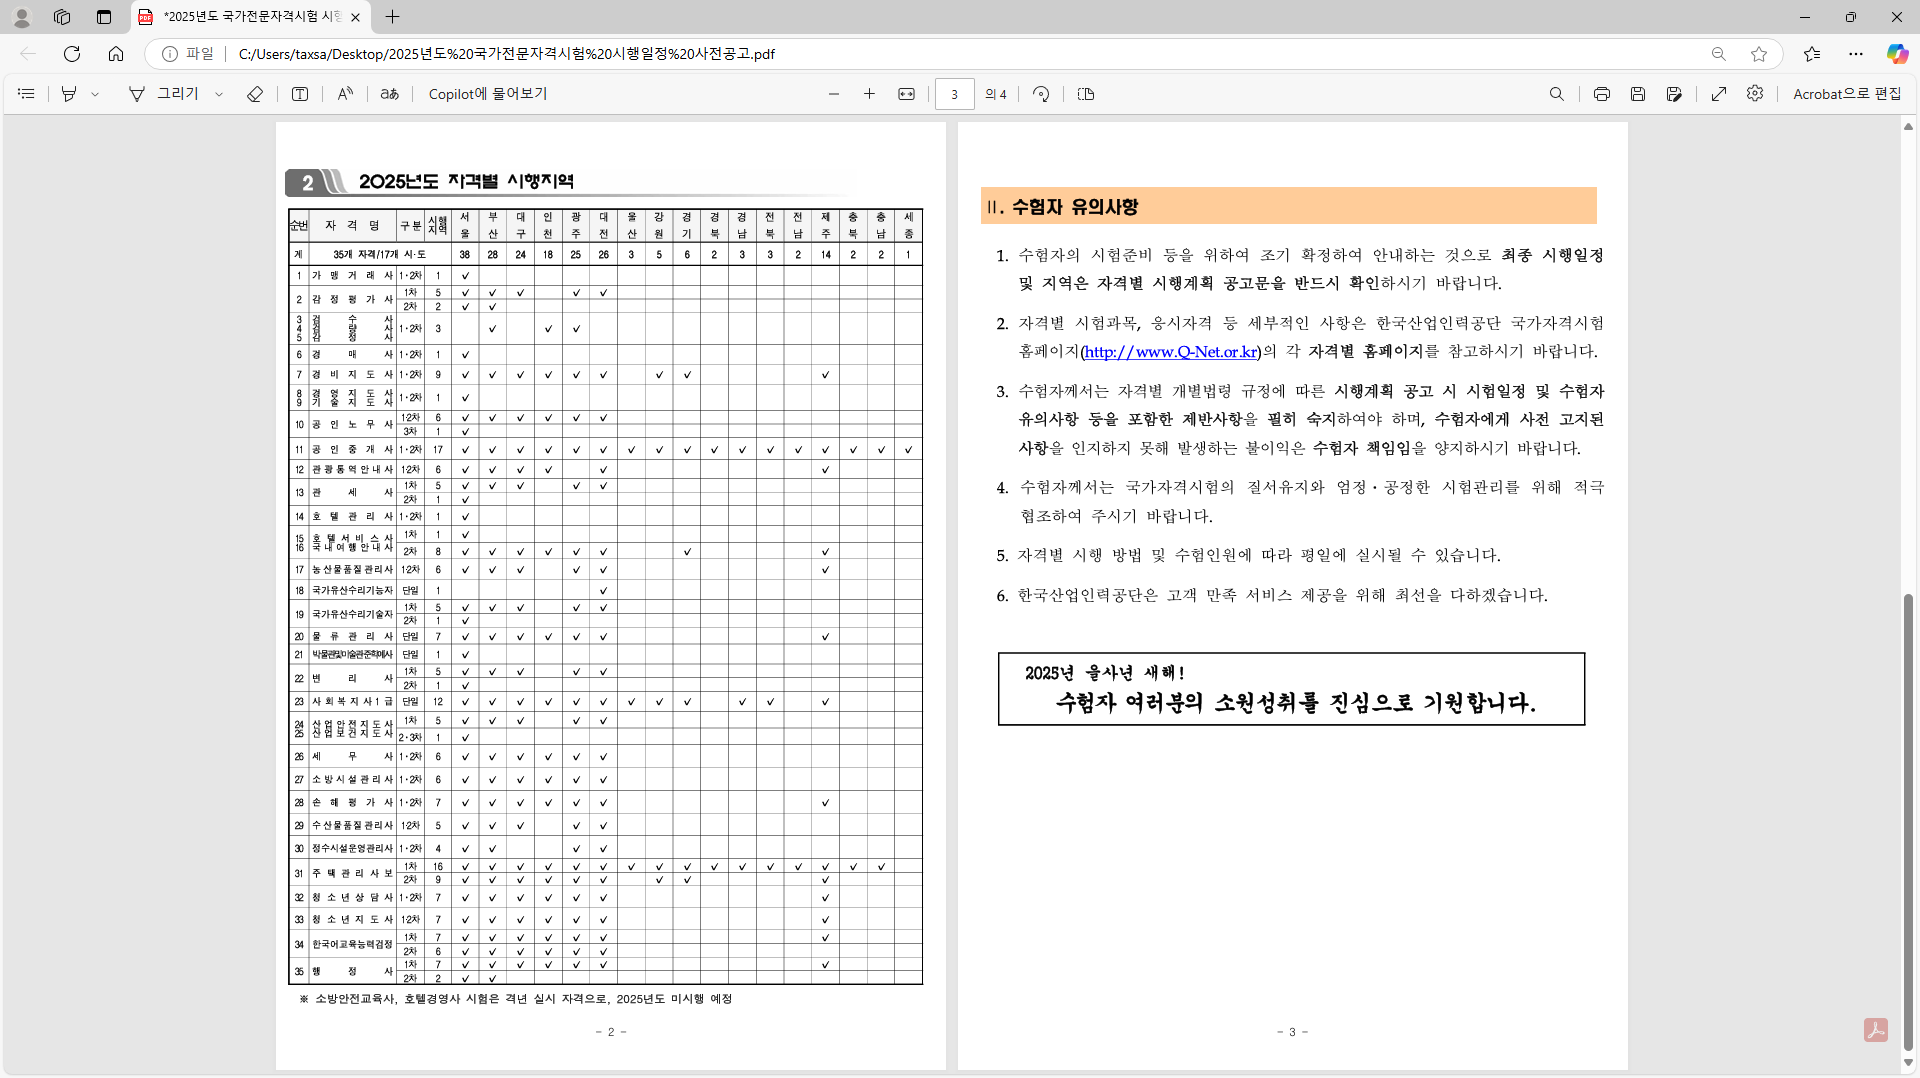The width and height of the screenshot is (1920, 1078).
Task: Open the workspaces icon
Action: click(62, 17)
